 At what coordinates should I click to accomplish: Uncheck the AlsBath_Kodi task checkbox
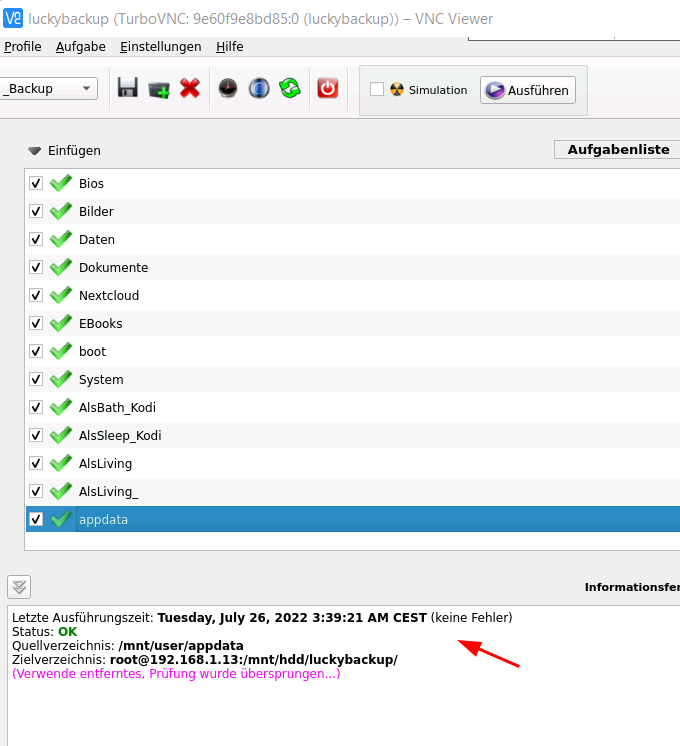click(x=36, y=408)
